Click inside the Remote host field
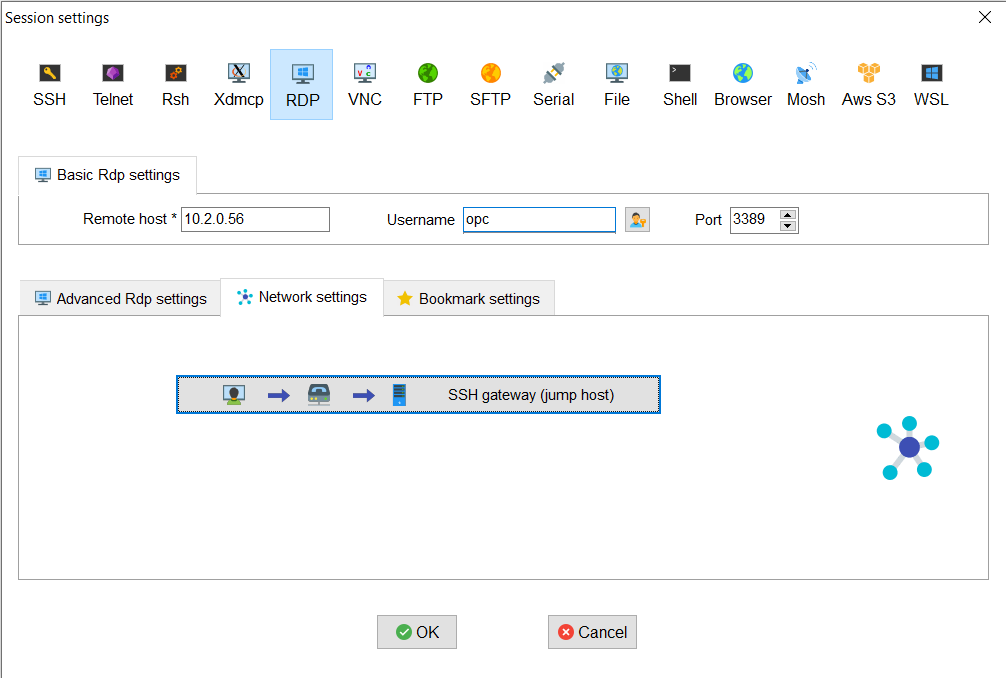Image resolution: width=1006 pixels, height=678 pixels. 254,219
